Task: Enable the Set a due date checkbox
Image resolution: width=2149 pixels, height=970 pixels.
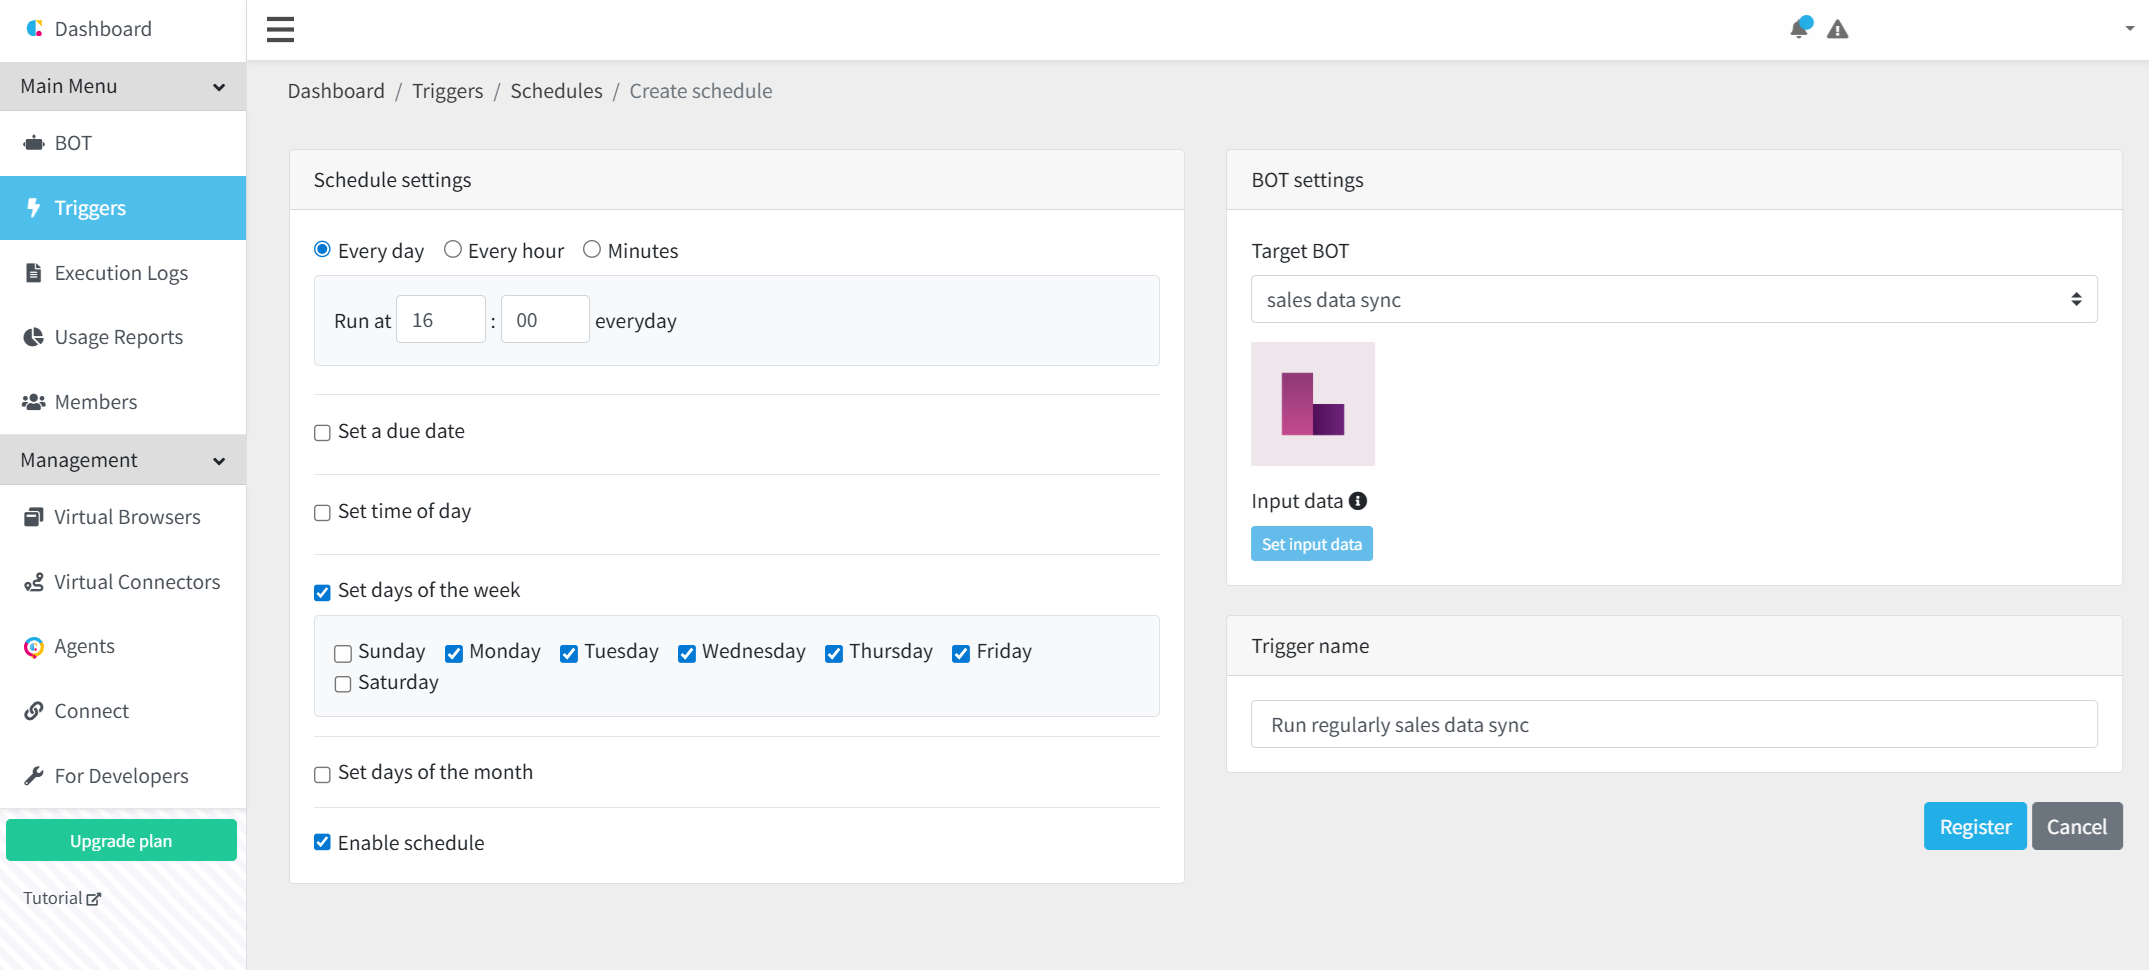Action: tap(322, 433)
